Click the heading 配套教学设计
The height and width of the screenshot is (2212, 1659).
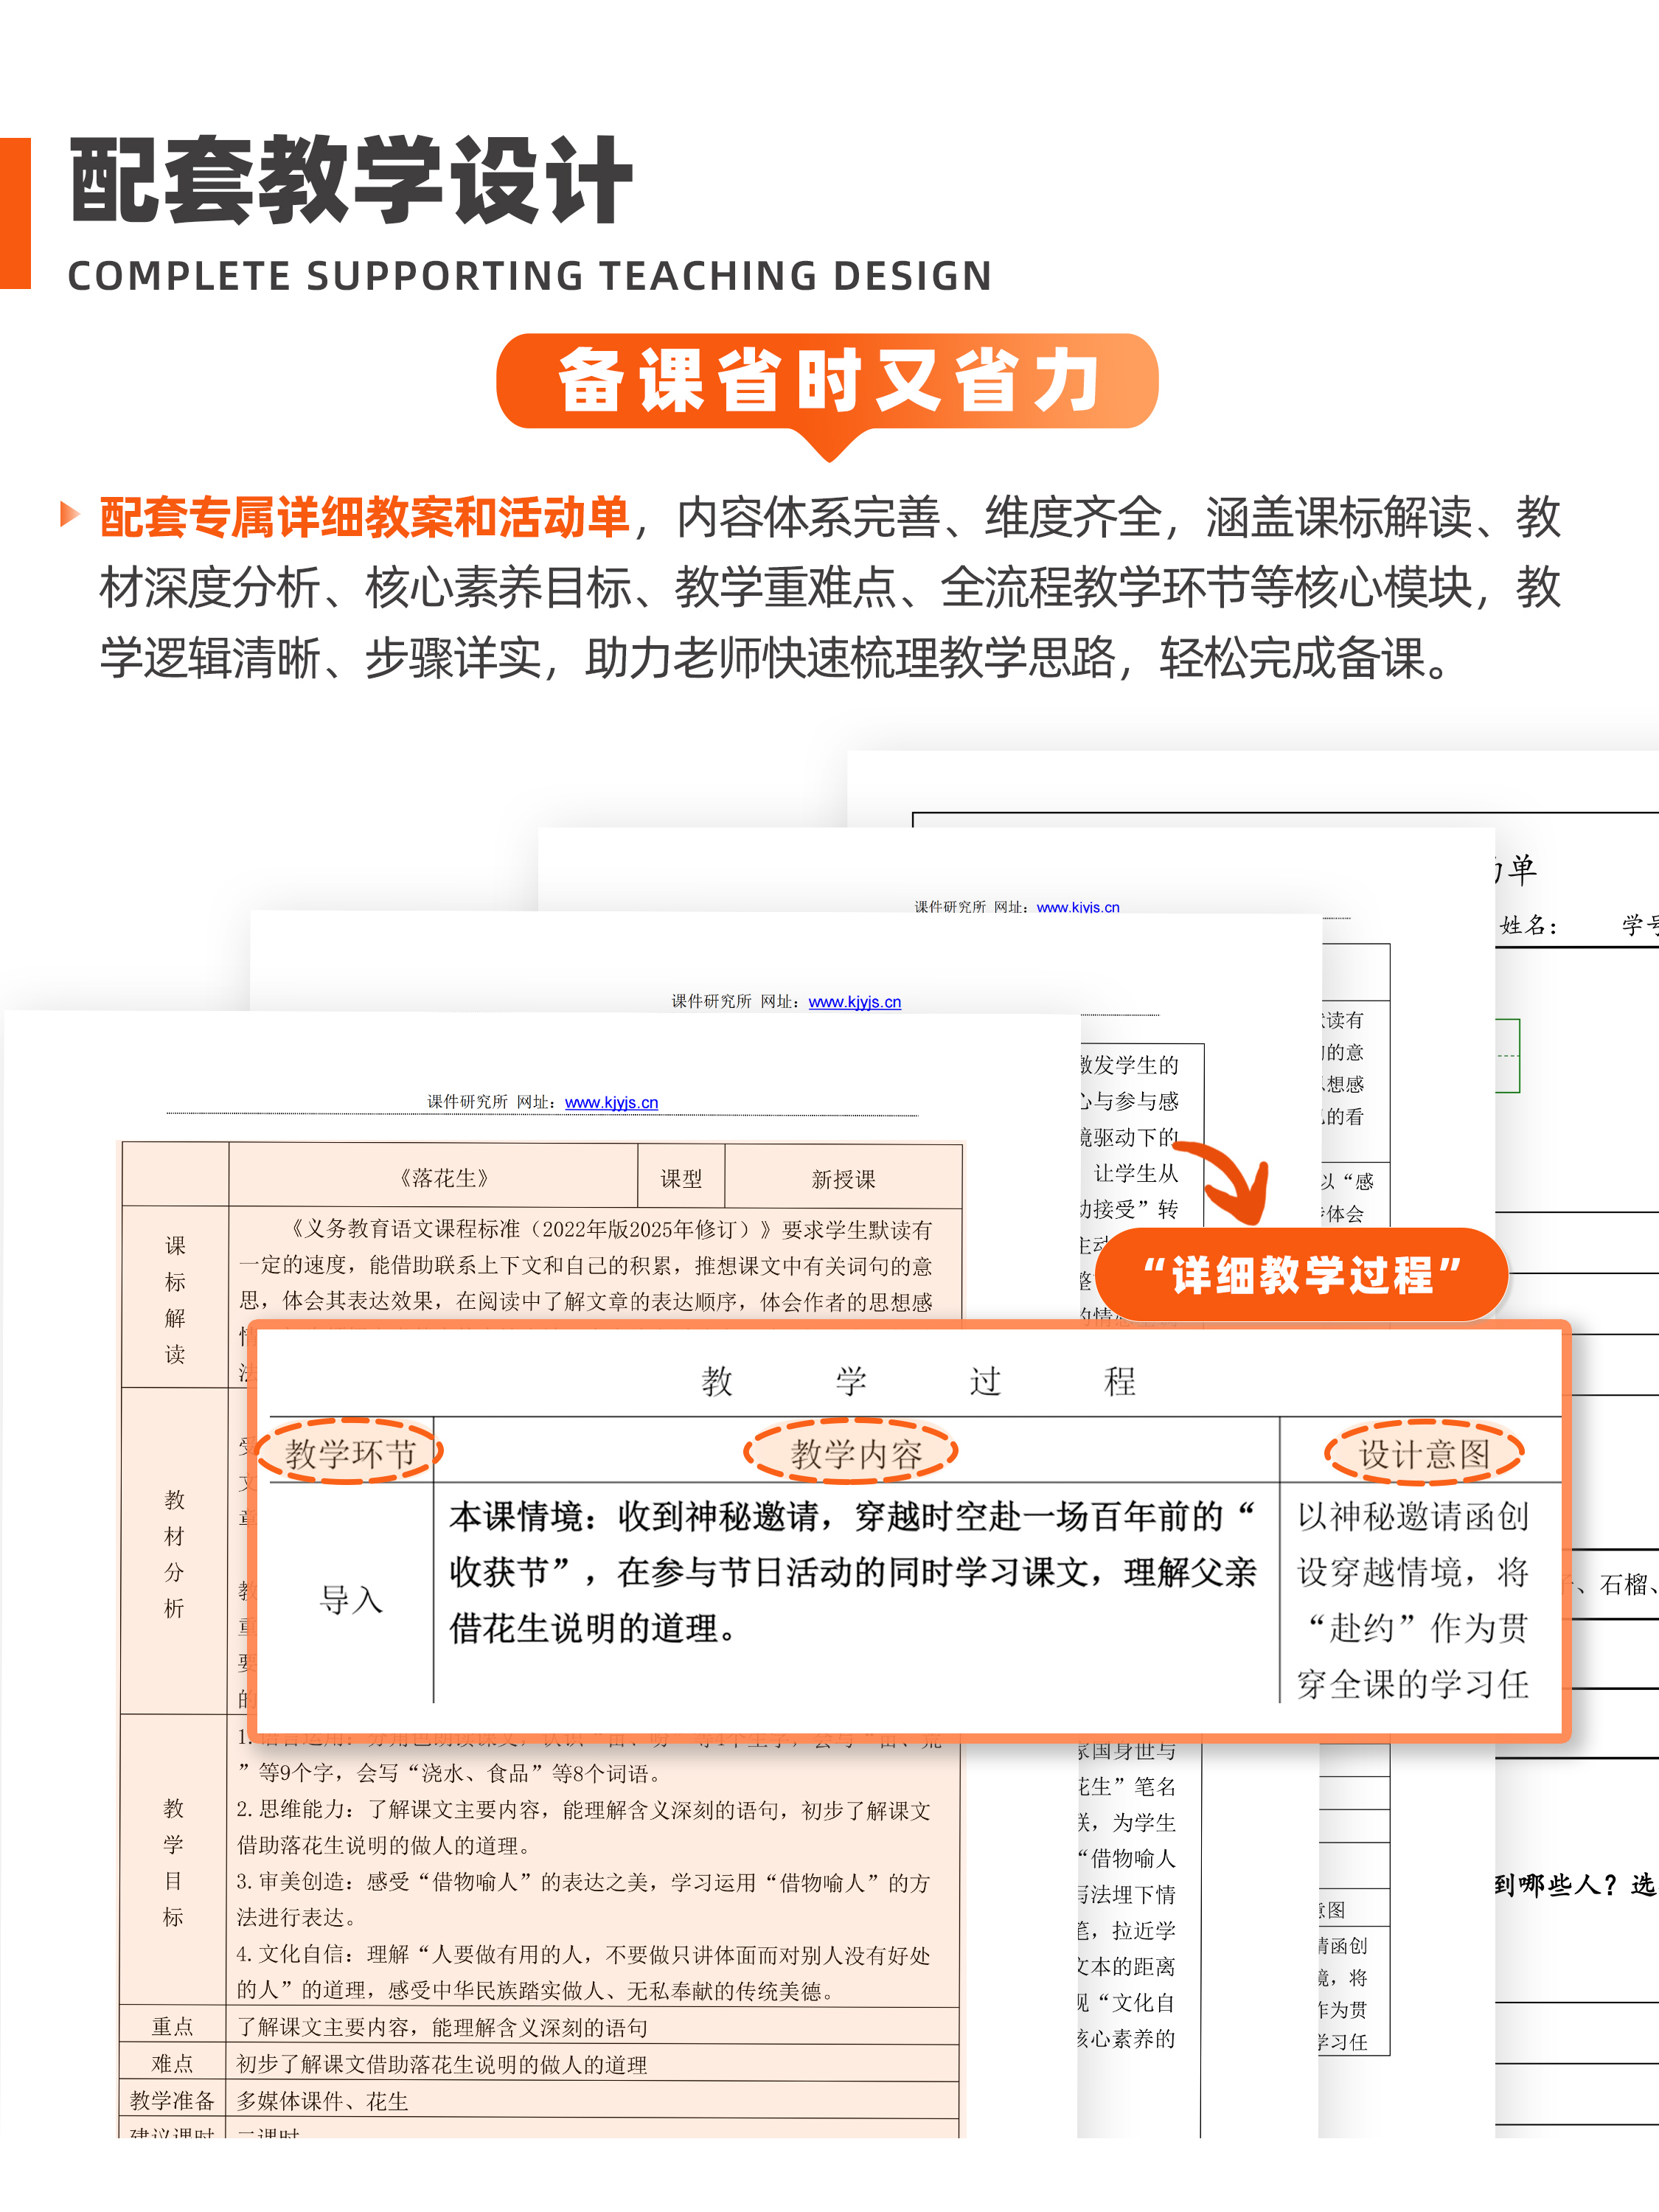351,181
